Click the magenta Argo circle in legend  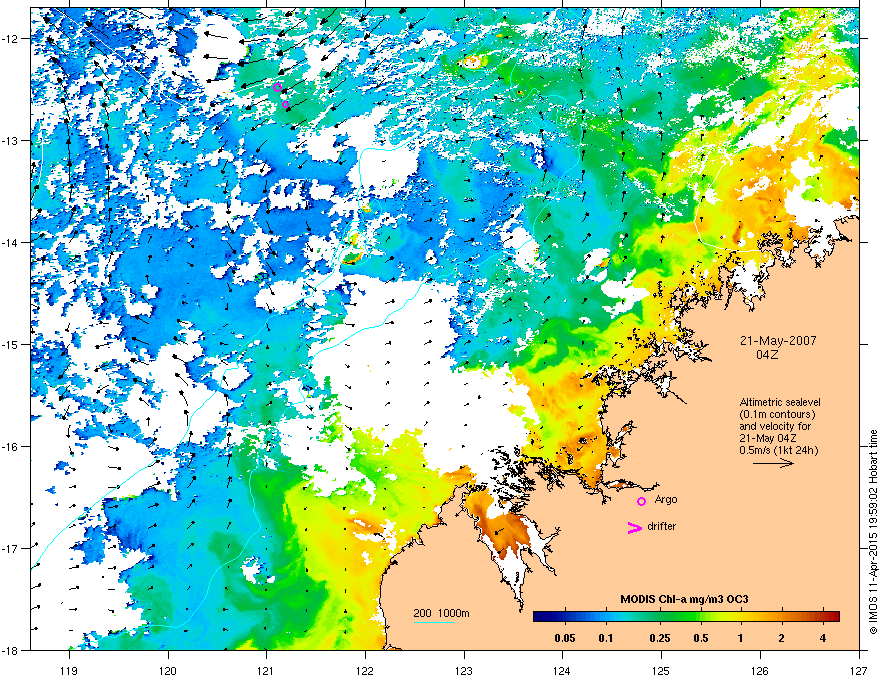coord(641,502)
